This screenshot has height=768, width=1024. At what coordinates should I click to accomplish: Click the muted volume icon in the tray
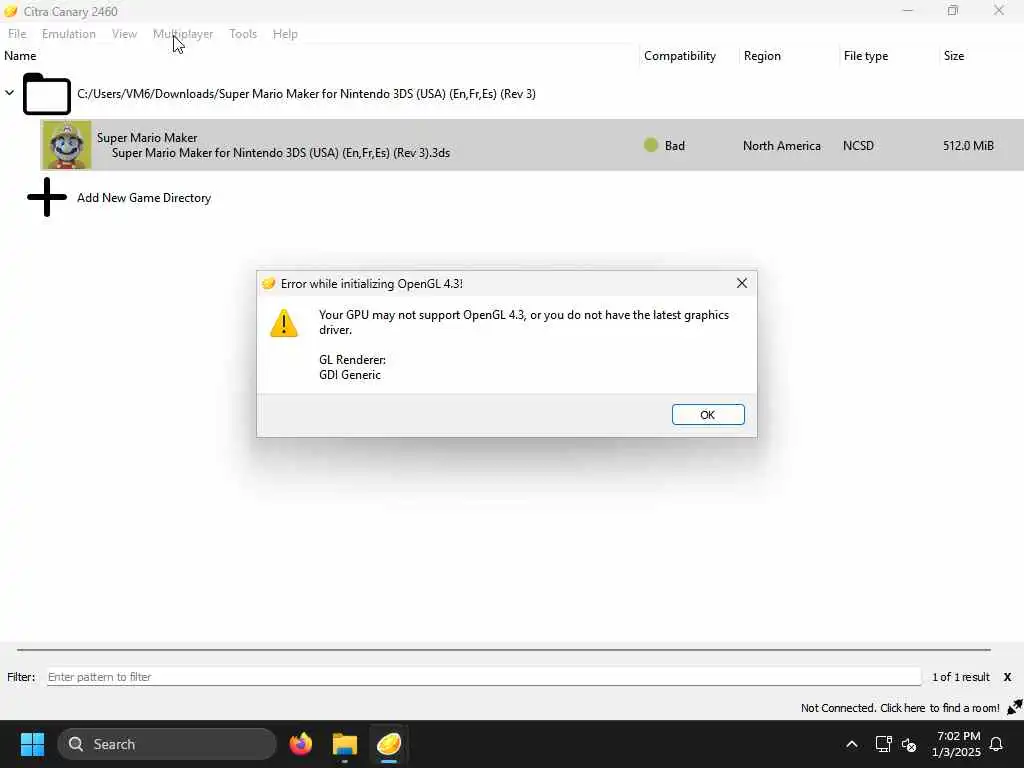pyautogui.click(x=909, y=744)
